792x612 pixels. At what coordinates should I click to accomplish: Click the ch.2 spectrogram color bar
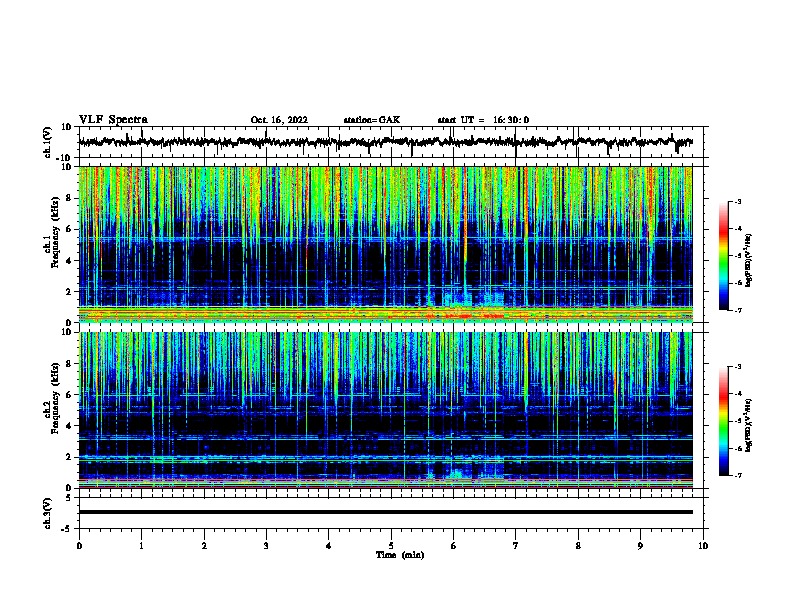[x=724, y=421]
